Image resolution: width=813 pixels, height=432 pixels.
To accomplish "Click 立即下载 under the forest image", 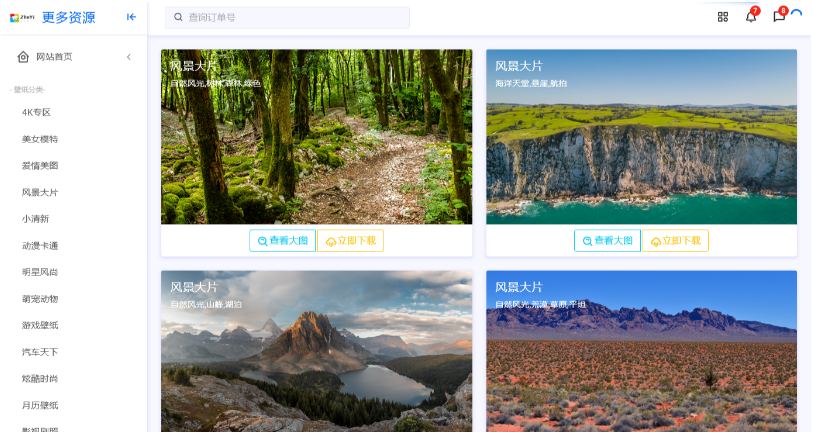I will pos(351,241).
